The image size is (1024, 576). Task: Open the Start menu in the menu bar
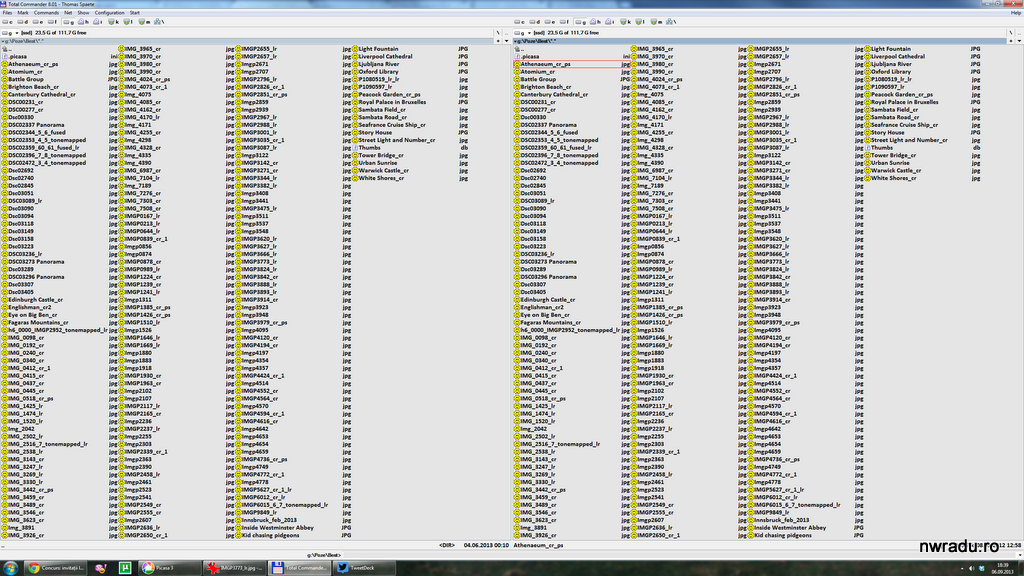[135, 12]
